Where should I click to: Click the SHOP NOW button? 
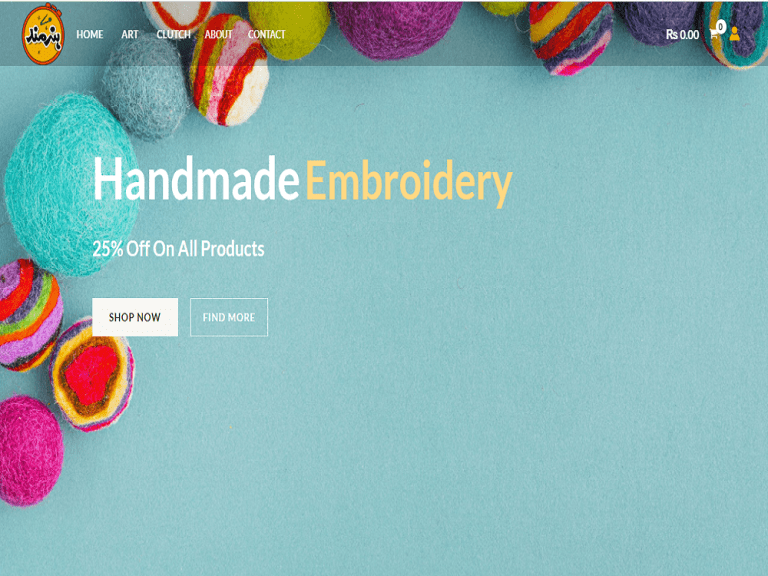[x=135, y=317]
